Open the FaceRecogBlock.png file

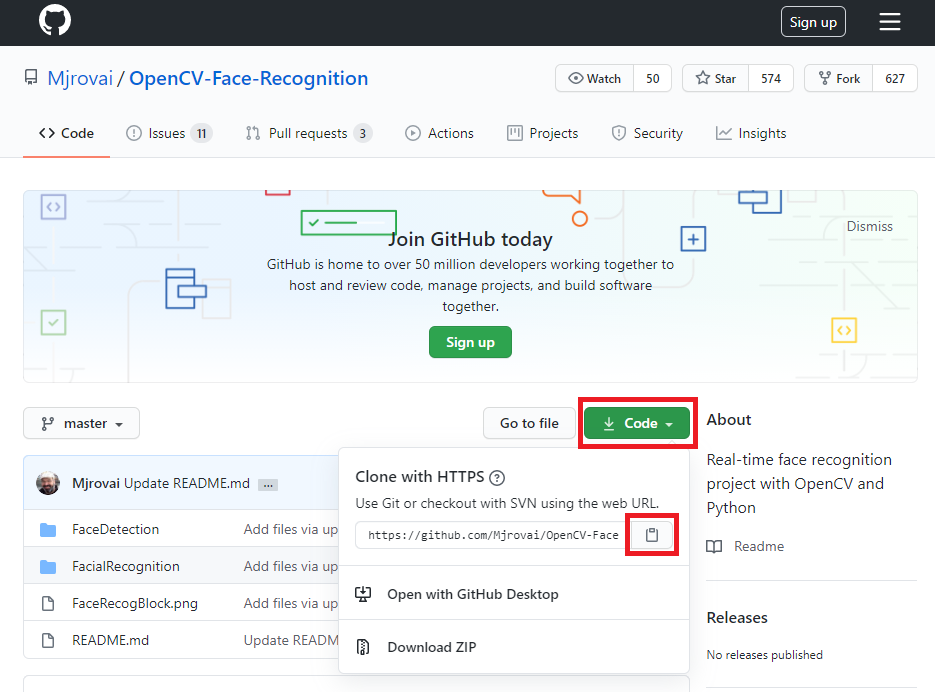[135, 604]
